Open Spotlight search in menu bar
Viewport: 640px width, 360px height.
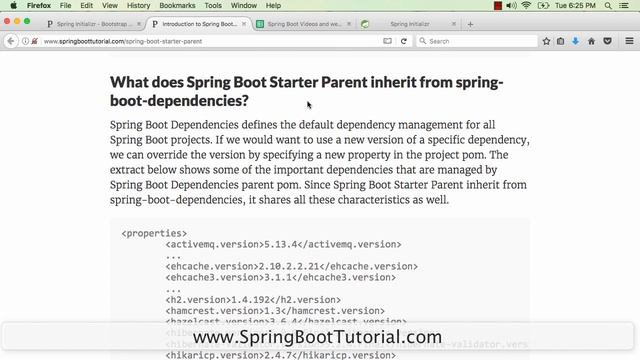coord(608,6)
